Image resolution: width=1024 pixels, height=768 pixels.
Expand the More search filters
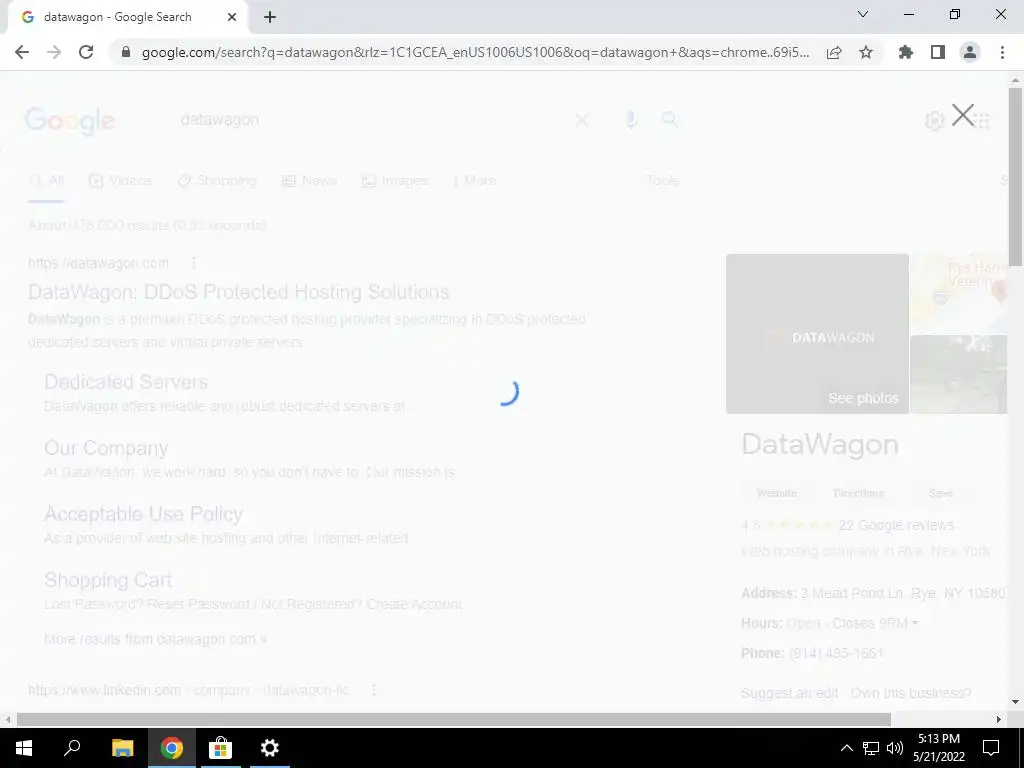[475, 181]
